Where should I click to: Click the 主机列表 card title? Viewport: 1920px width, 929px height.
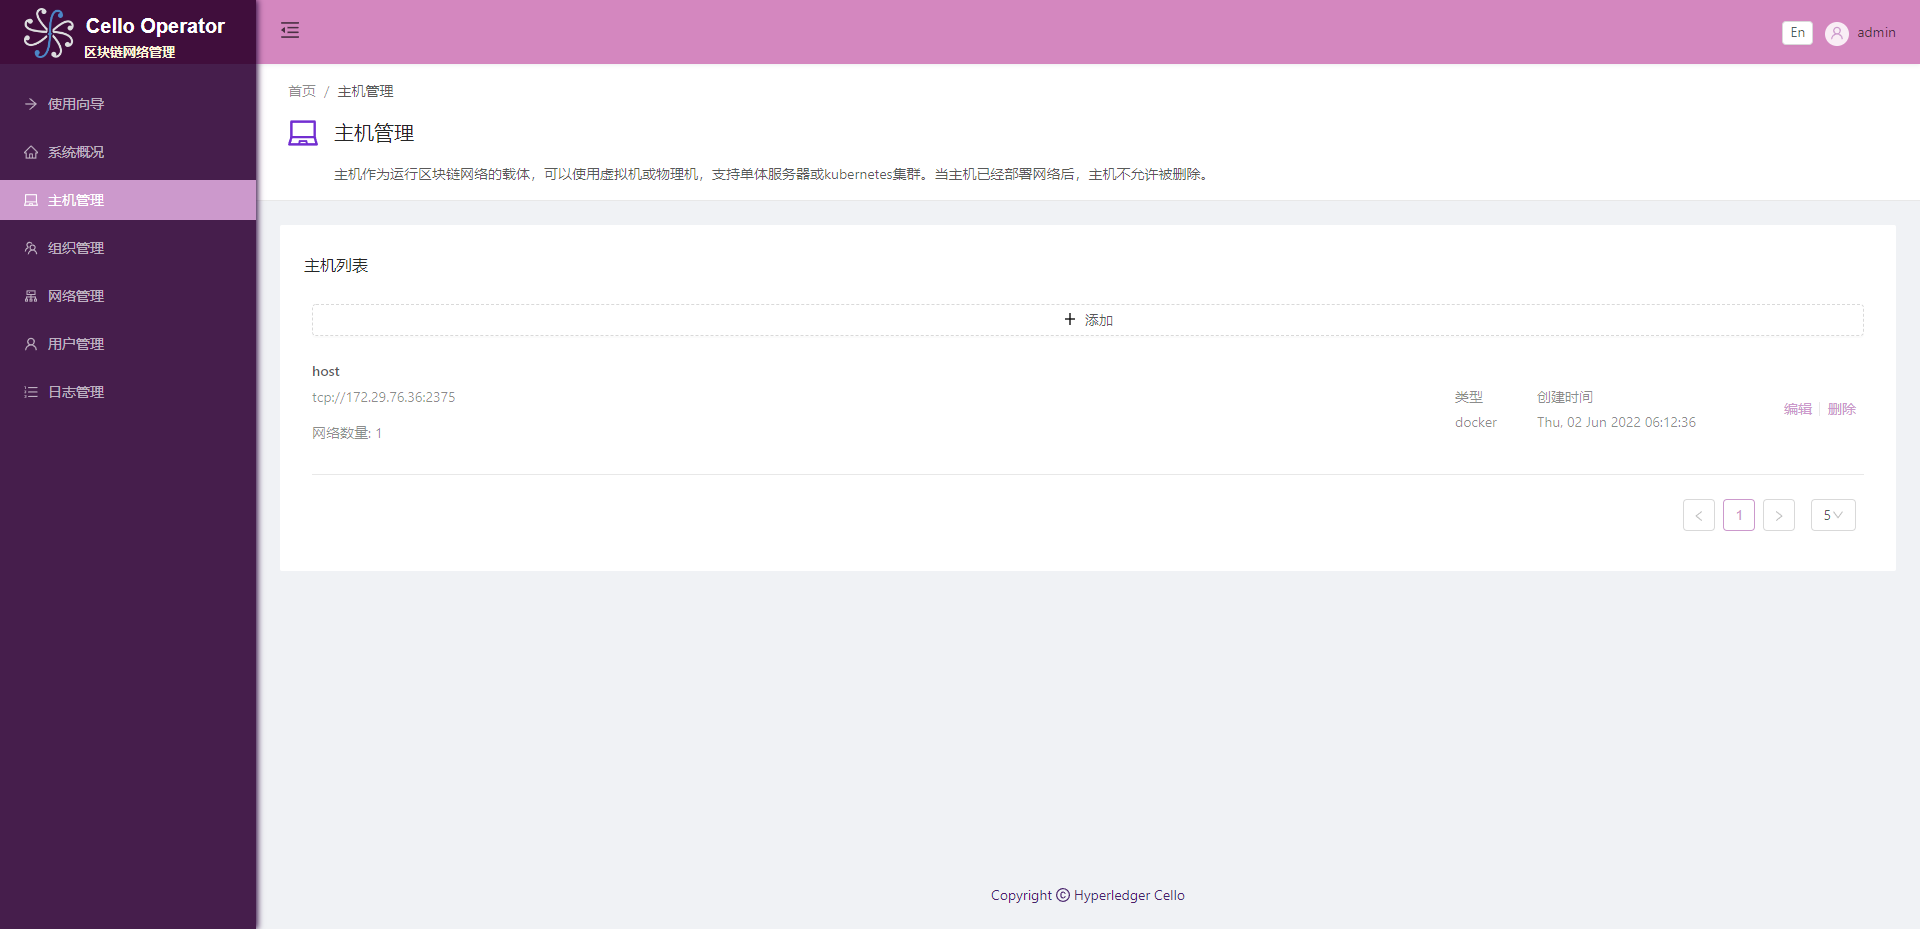point(336,265)
